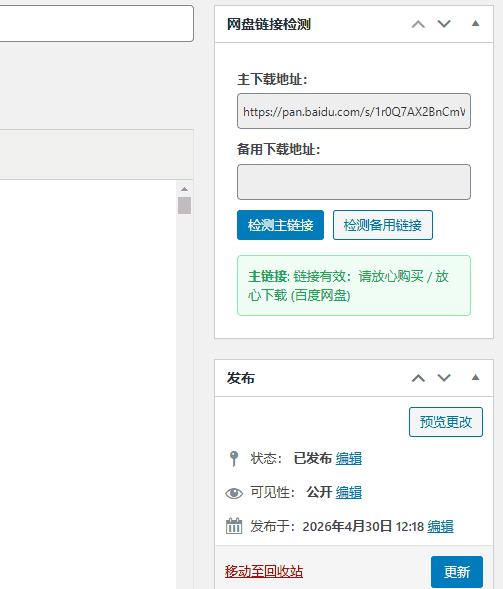Collapse the 网盘链接检测 panel
The height and width of the screenshot is (589, 503).
(x=475, y=24)
